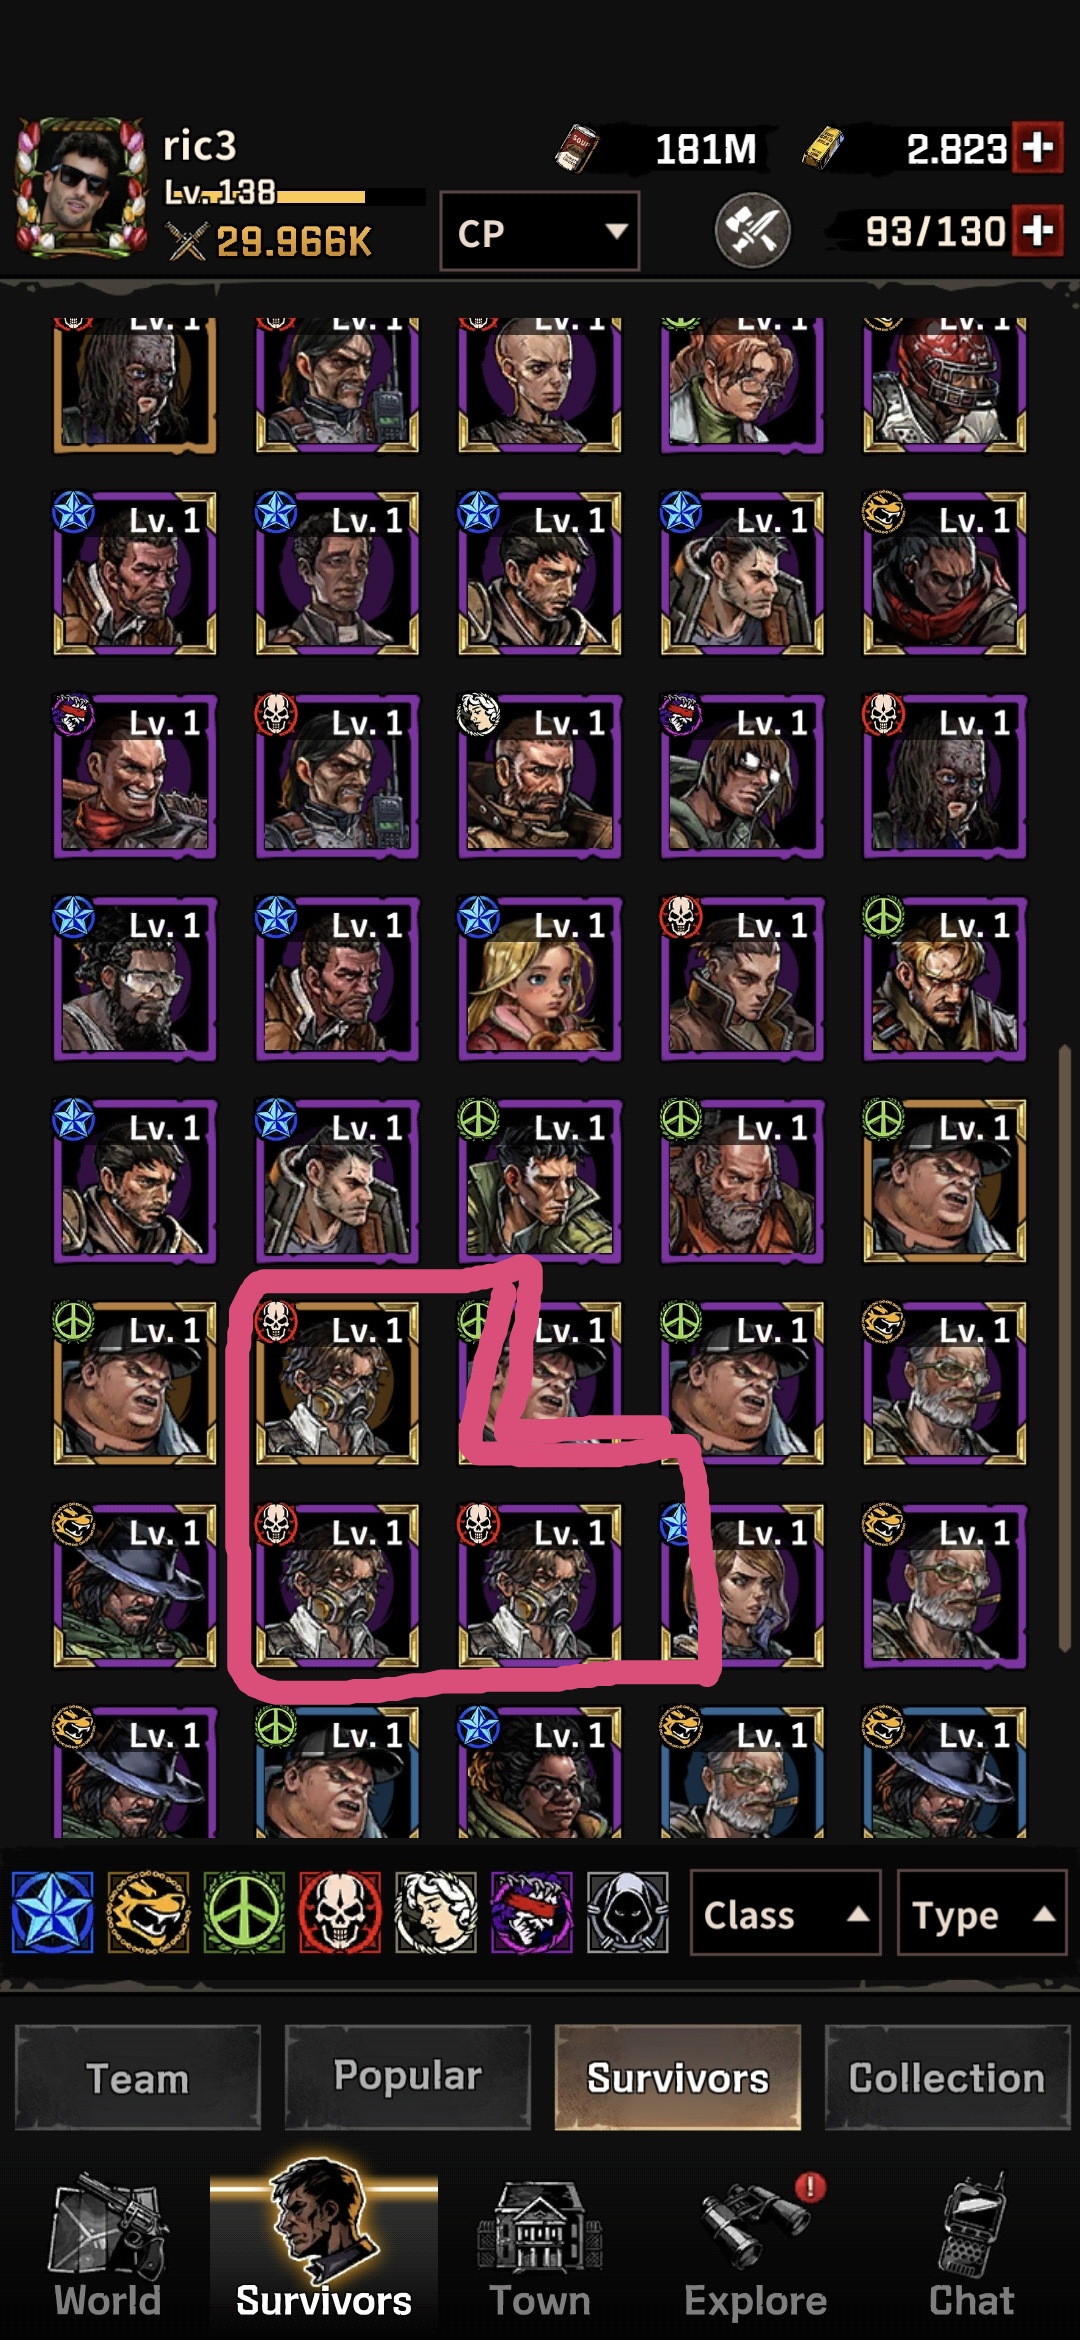Select the hooded figure faction filter icon

tap(628, 1913)
